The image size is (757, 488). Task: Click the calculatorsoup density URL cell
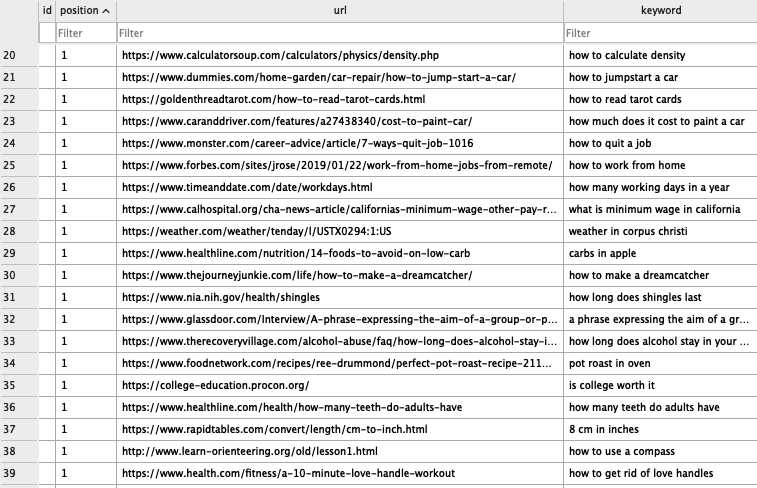coord(280,55)
